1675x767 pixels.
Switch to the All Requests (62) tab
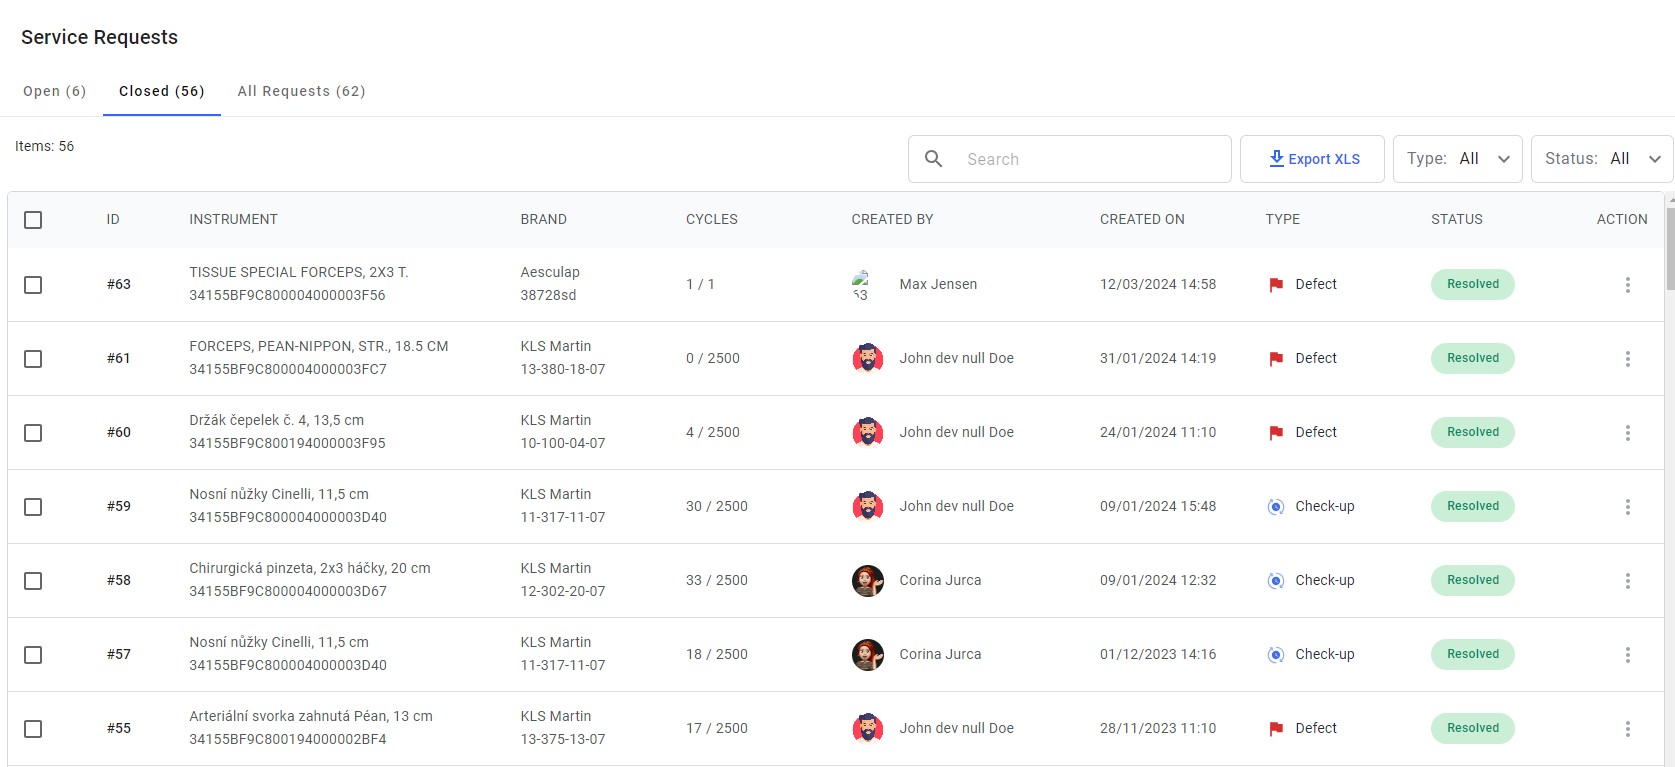(301, 91)
